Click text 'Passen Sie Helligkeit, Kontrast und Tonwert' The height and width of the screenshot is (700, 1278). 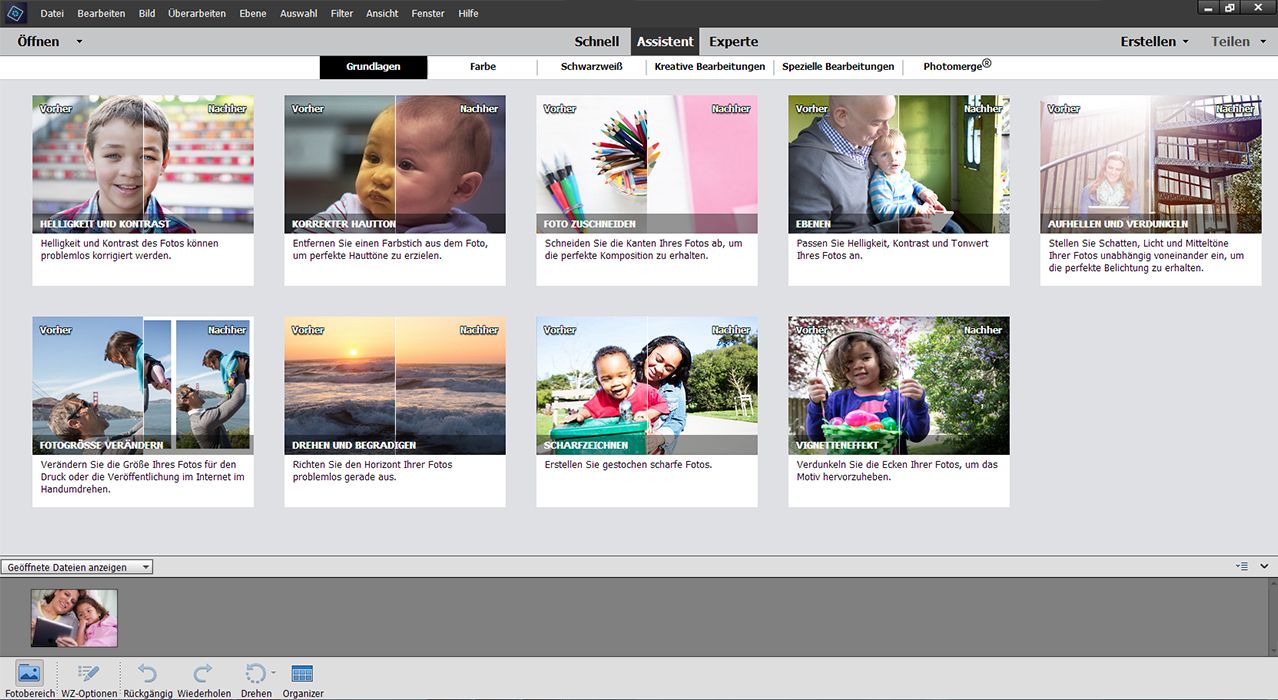[x=893, y=244]
